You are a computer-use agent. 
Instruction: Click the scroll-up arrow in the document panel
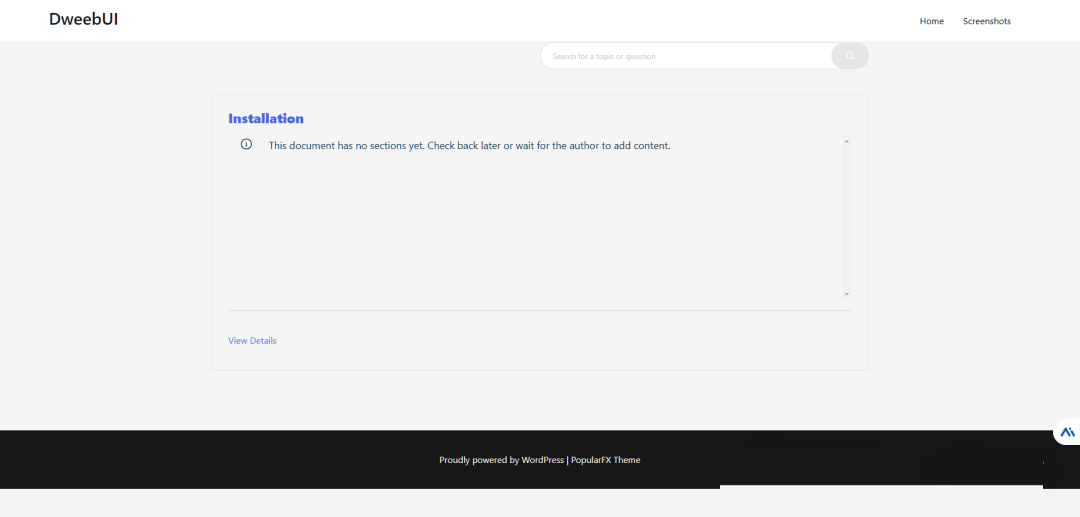(847, 142)
